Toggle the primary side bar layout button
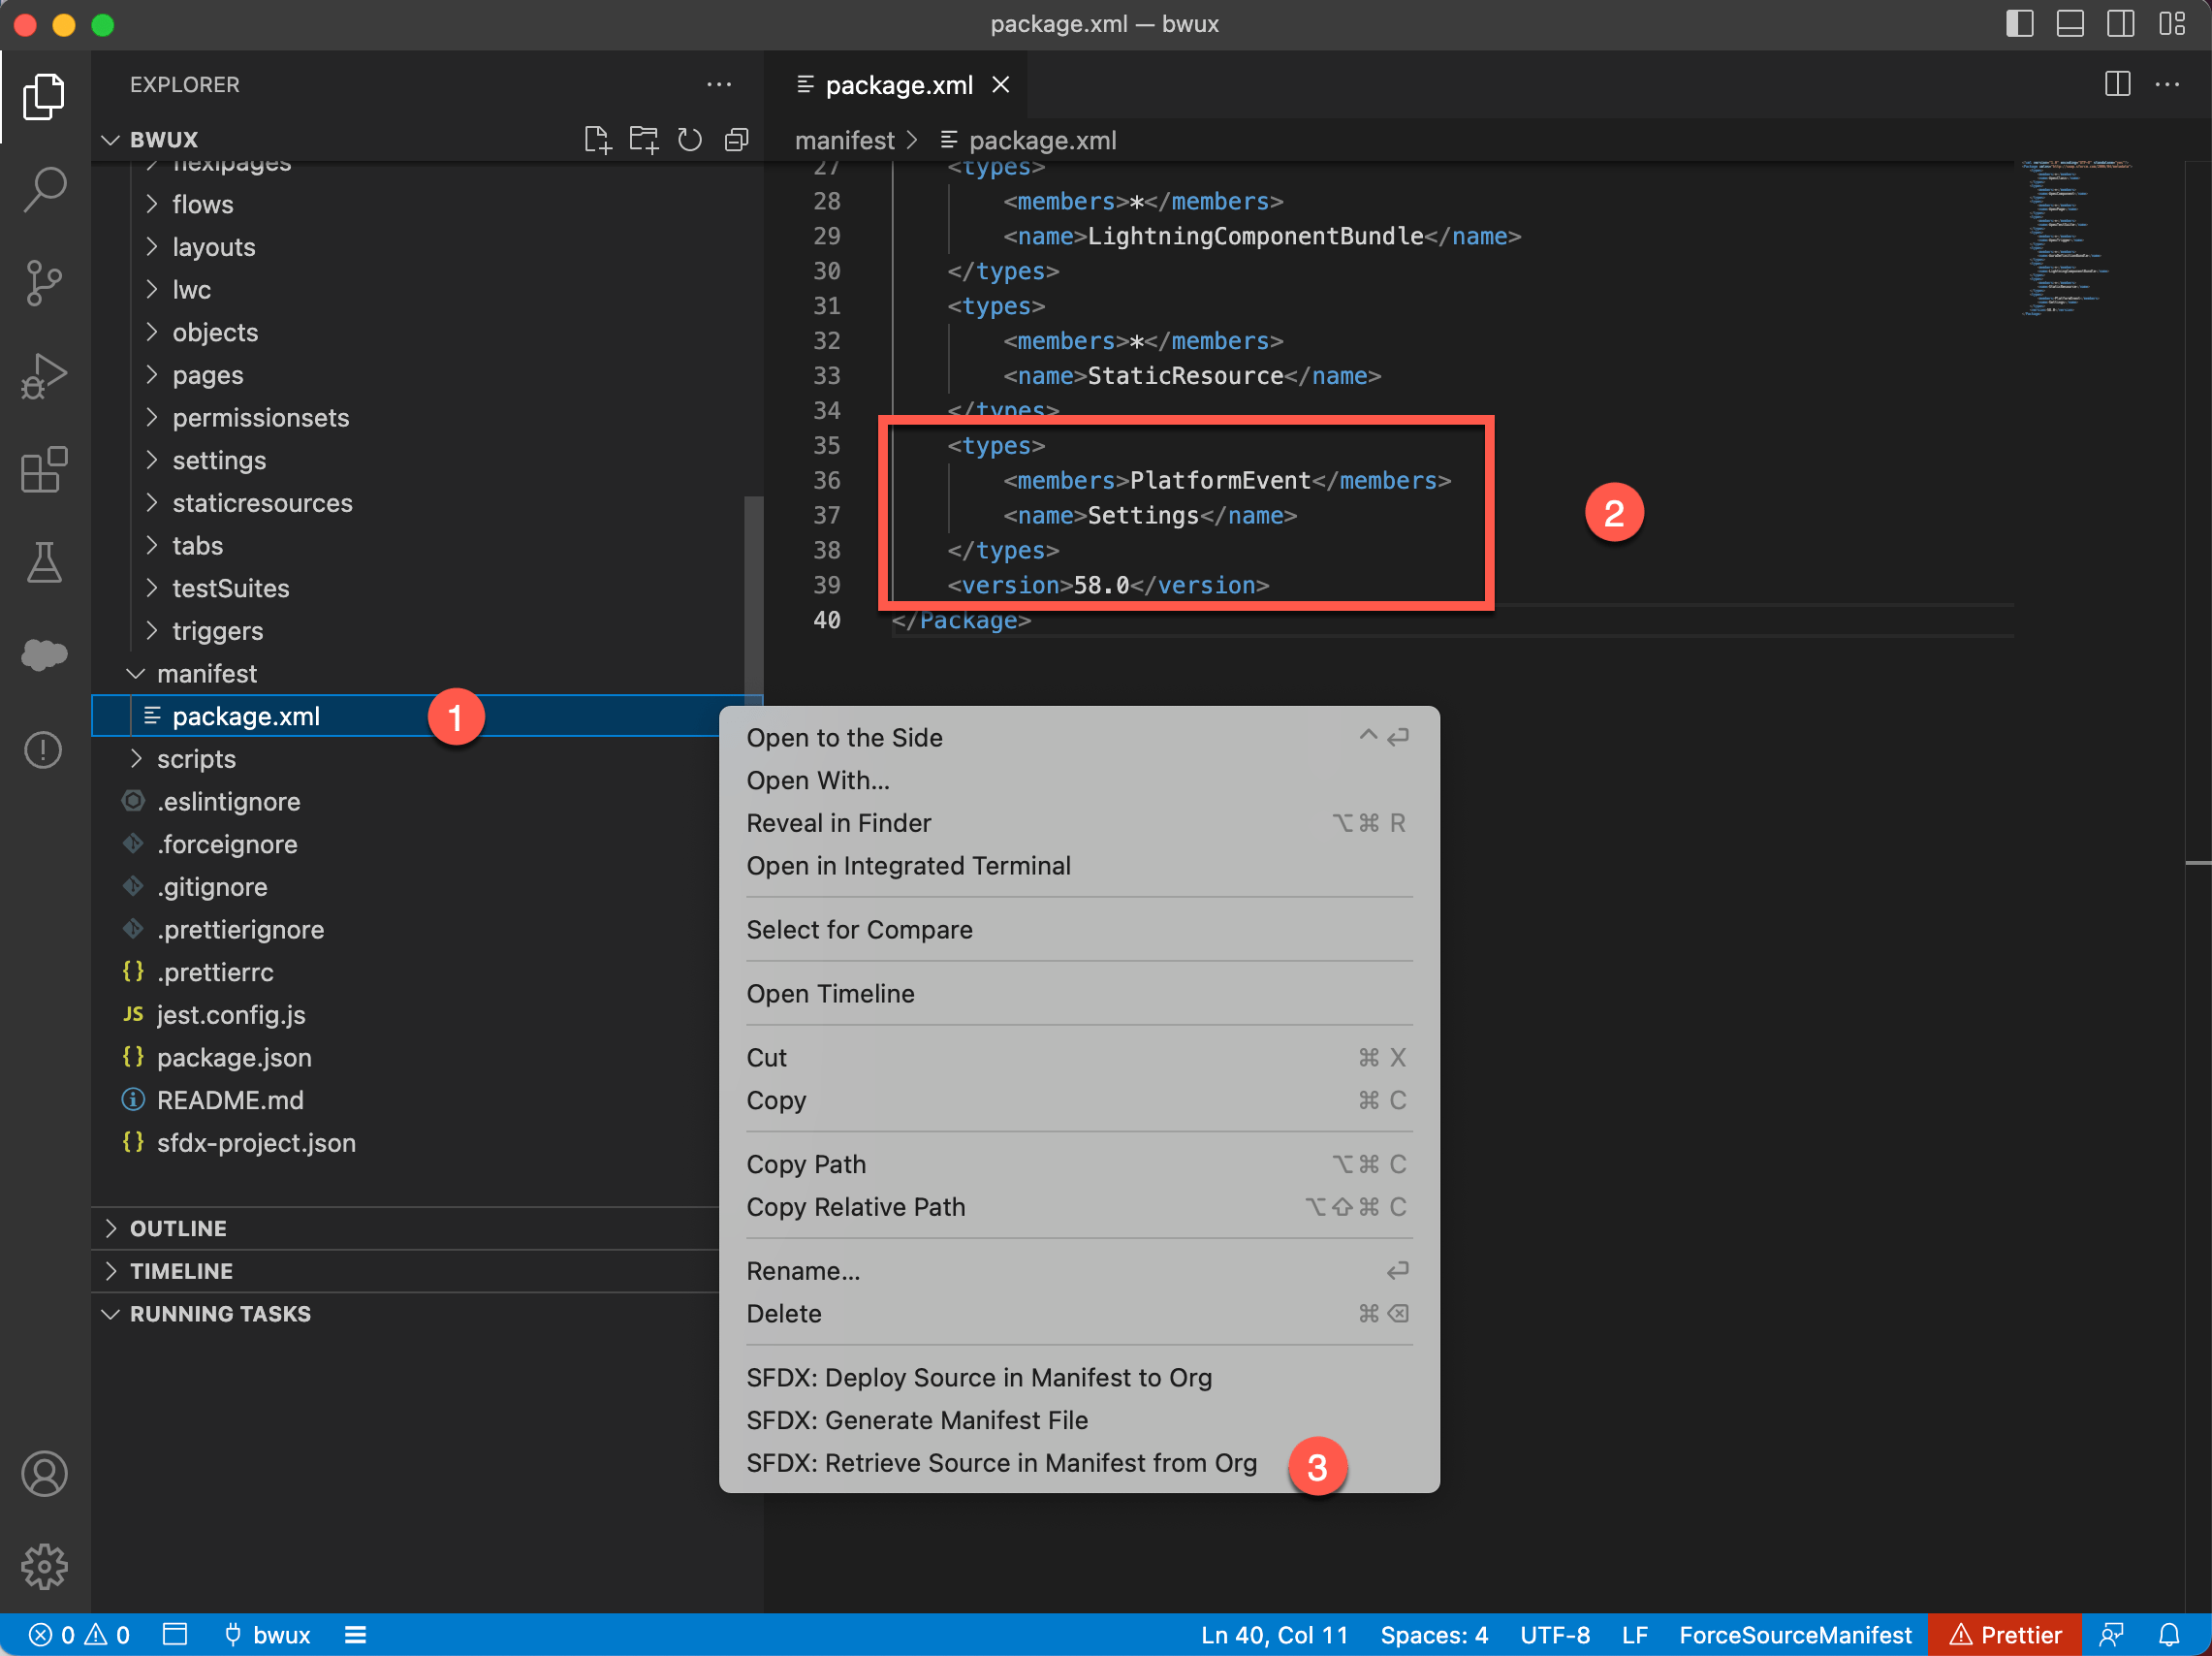Viewport: 2212px width, 1656px height. pos(2019,24)
